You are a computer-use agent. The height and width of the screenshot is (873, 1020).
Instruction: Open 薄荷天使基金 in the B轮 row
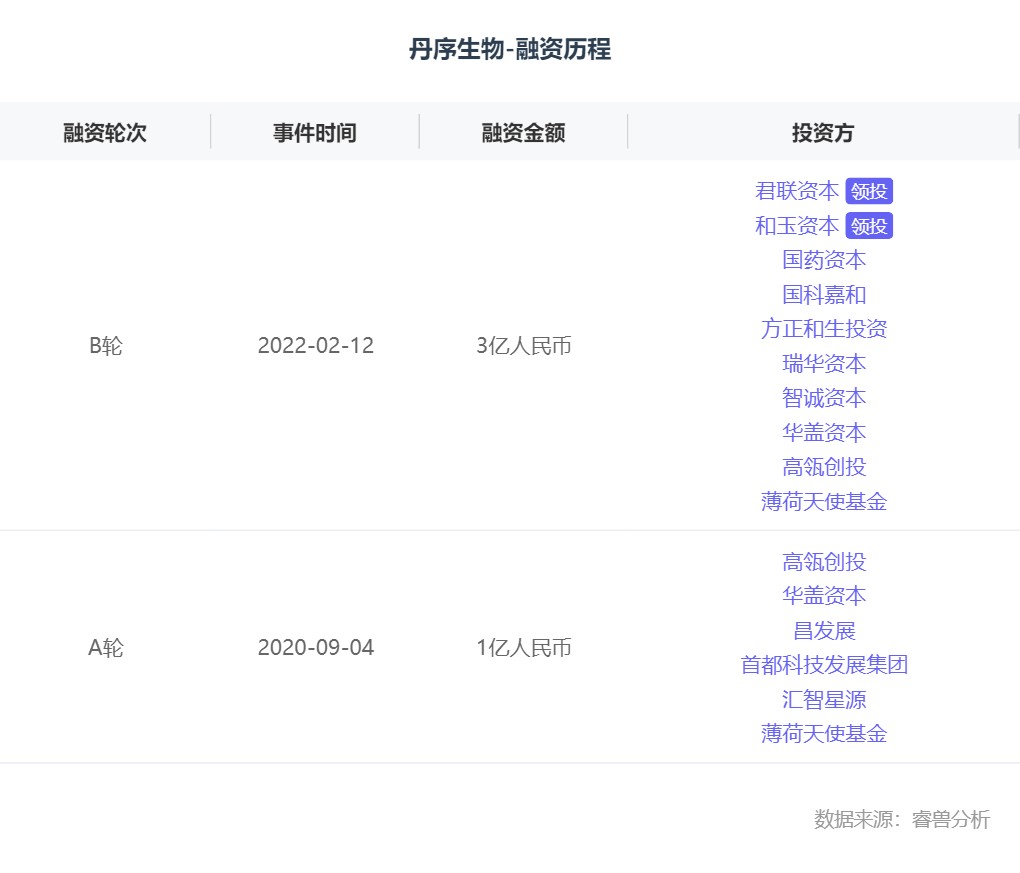tap(824, 502)
